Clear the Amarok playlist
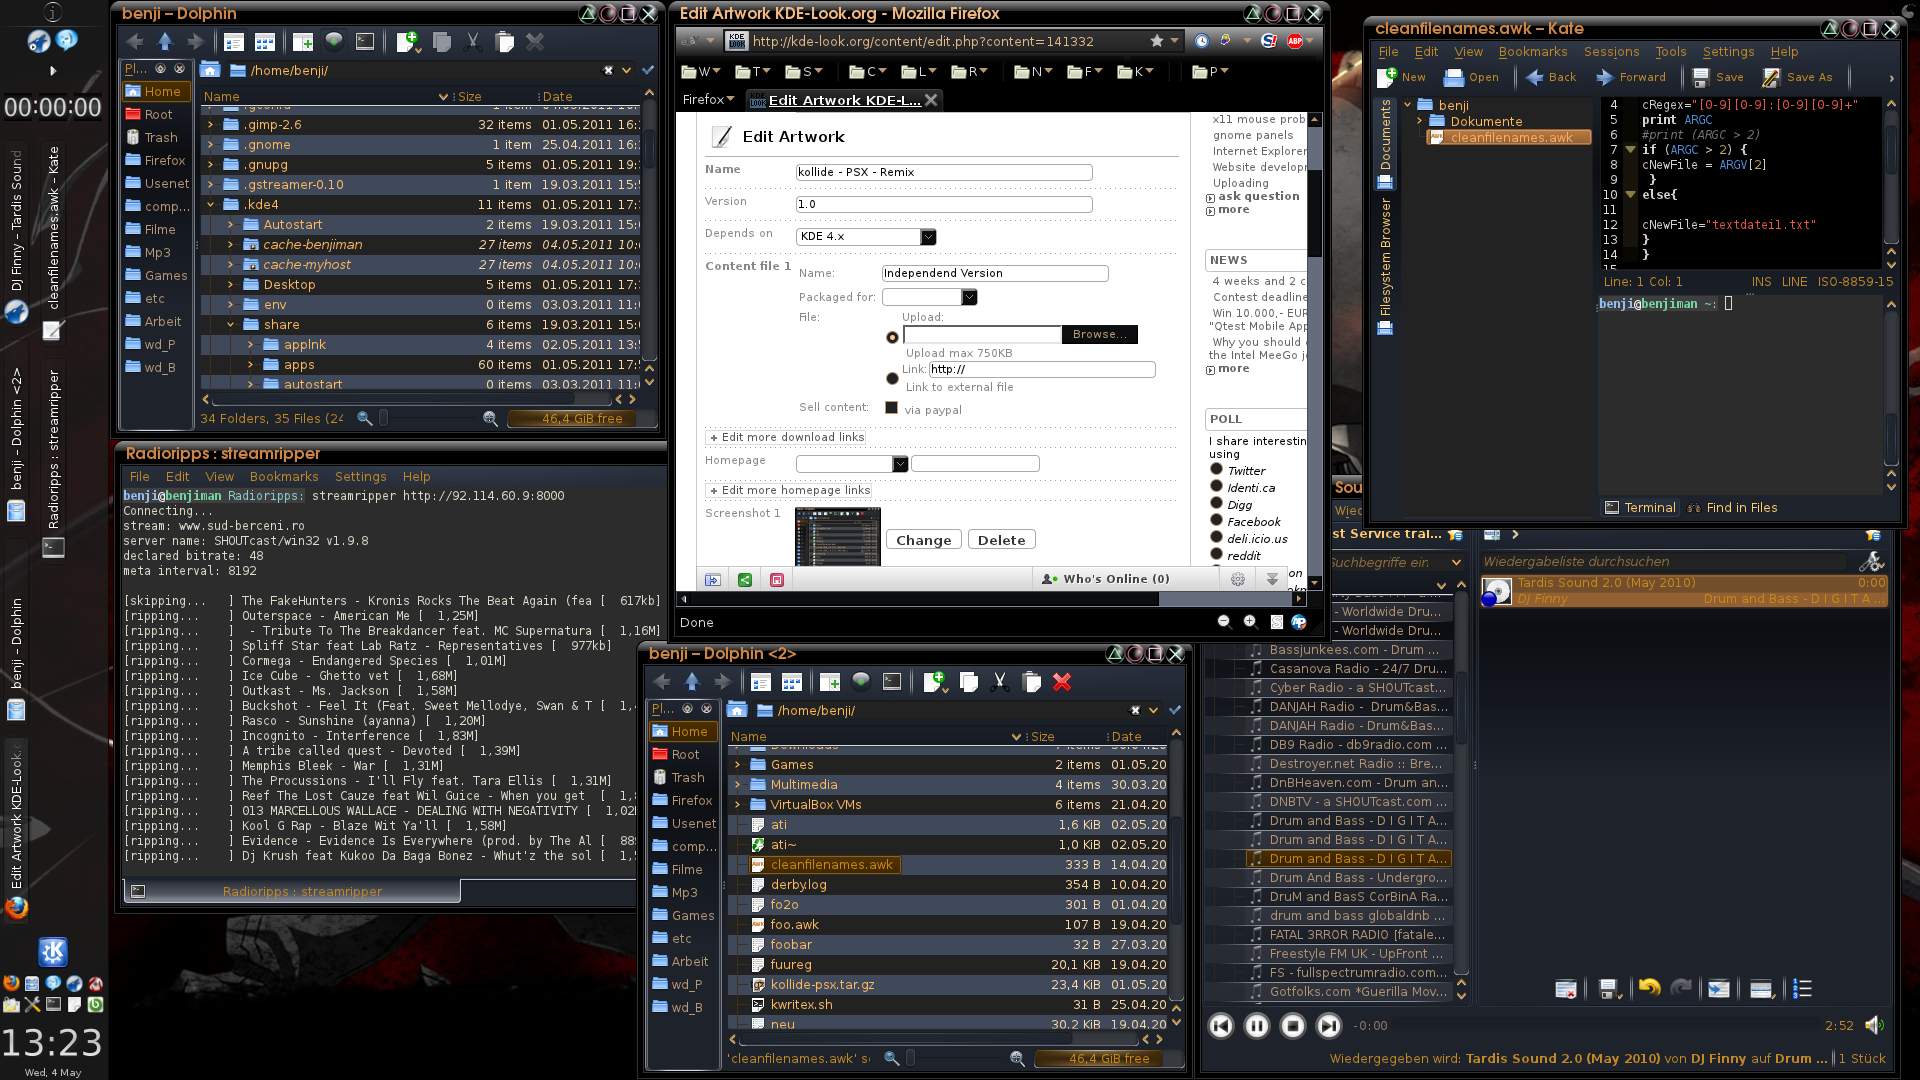This screenshot has height=1080, width=1920. 1566,989
